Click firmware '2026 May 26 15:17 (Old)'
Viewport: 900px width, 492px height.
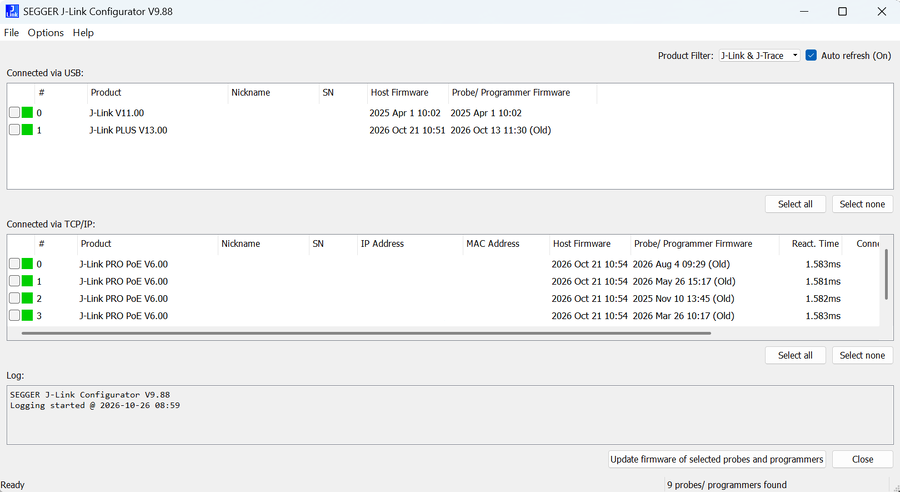(684, 281)
